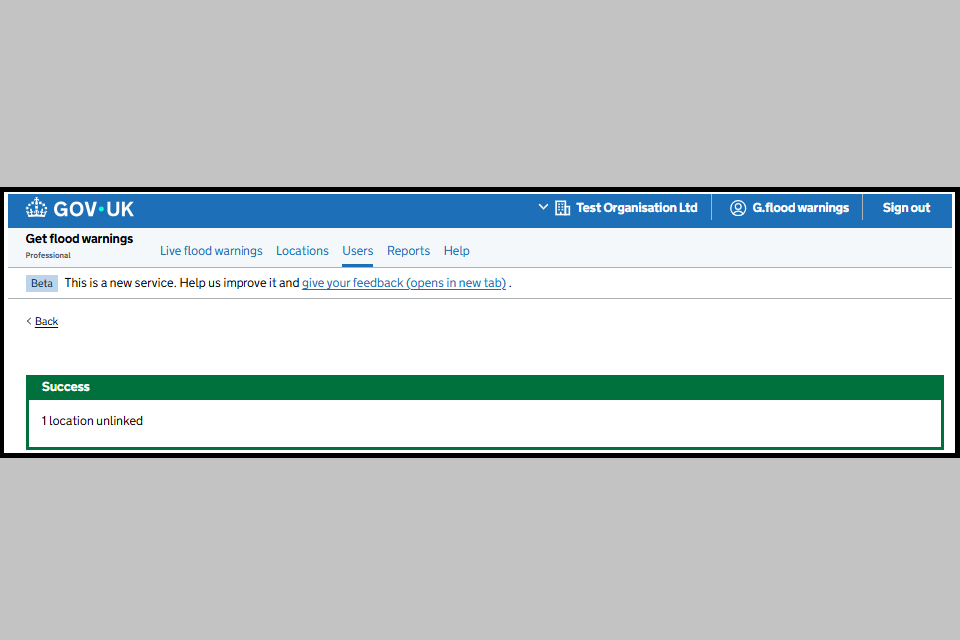Click the 1 location unlinked message
The image size is (960, 640).
click(x=92, y=421)
